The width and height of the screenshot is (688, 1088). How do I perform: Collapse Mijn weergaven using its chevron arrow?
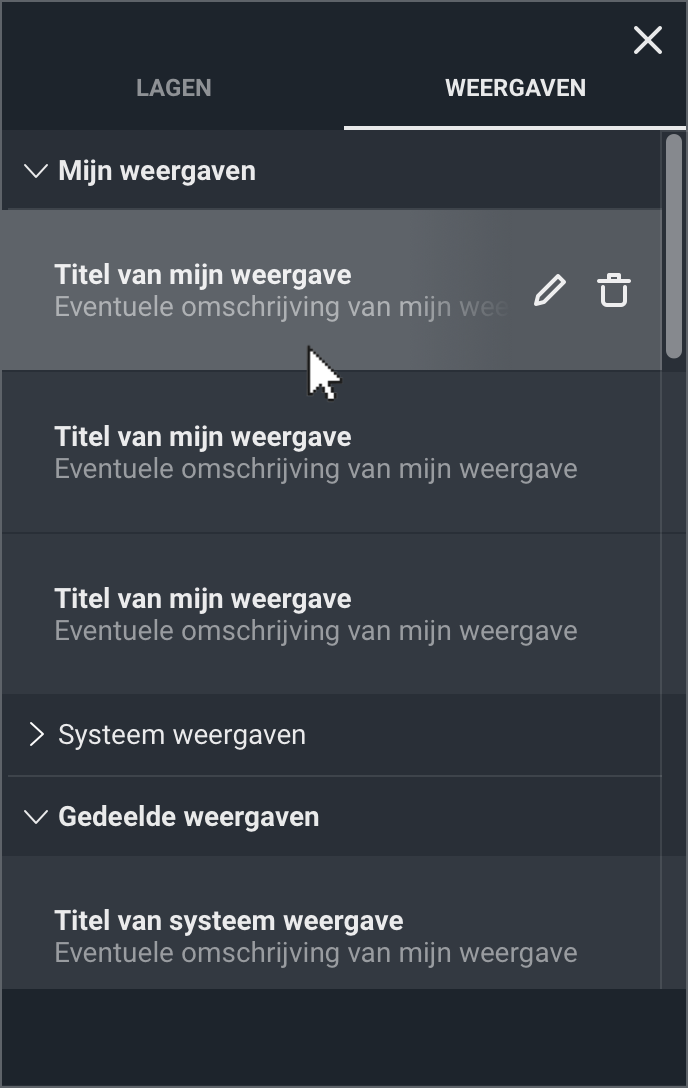tap(36, 171)
